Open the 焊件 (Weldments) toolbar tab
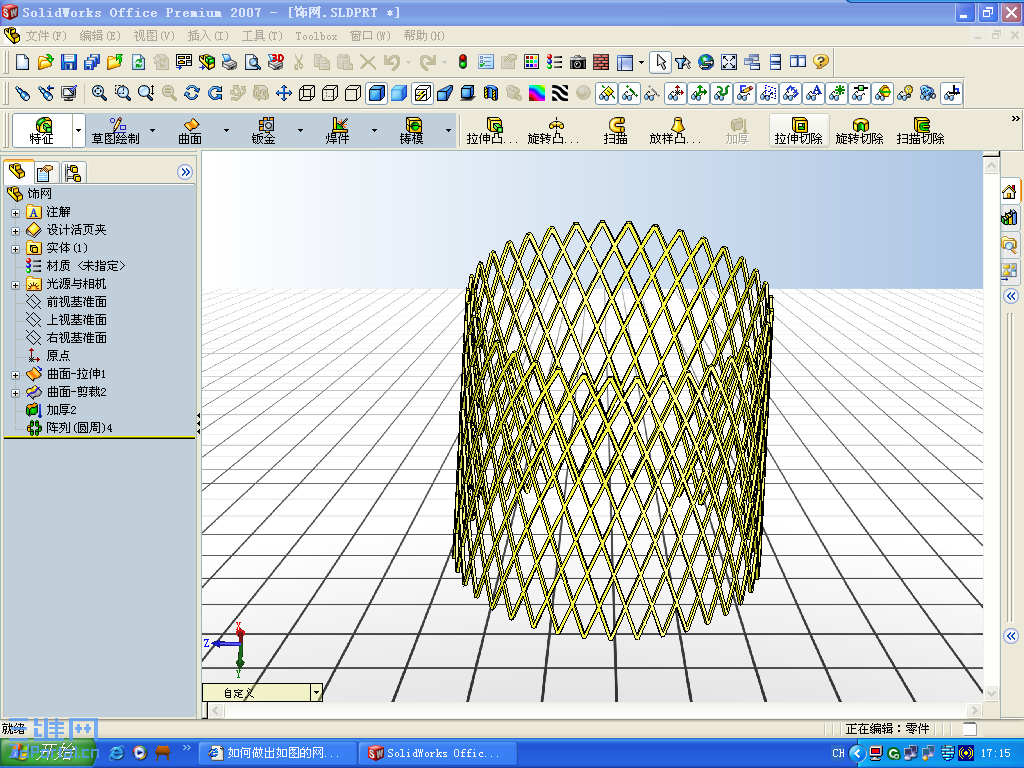 [340, 130]
